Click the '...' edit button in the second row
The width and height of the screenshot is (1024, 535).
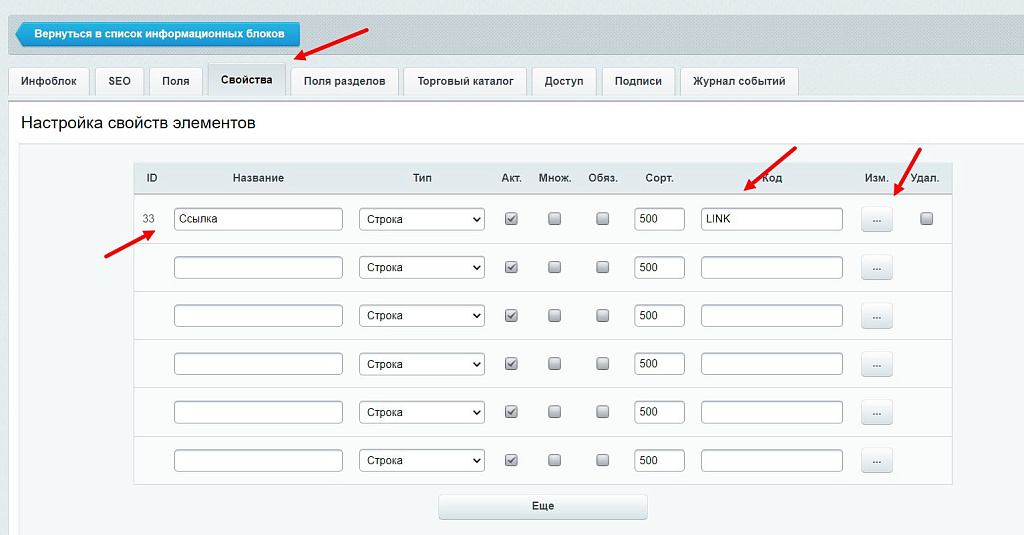pos(876,267)
